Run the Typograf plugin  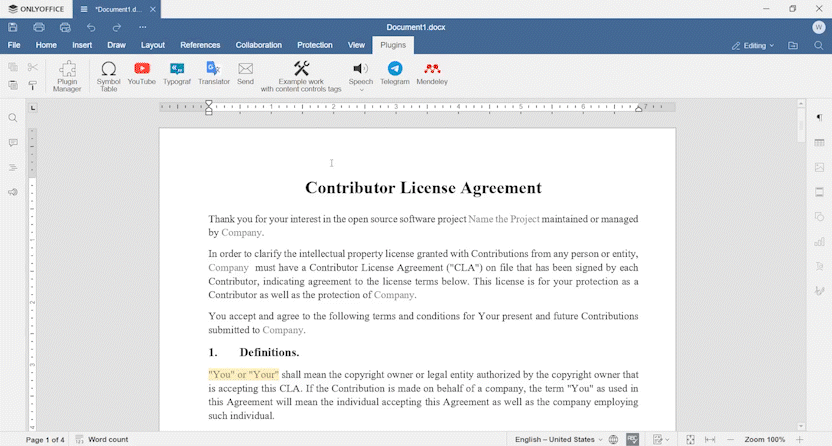[177, 75]
